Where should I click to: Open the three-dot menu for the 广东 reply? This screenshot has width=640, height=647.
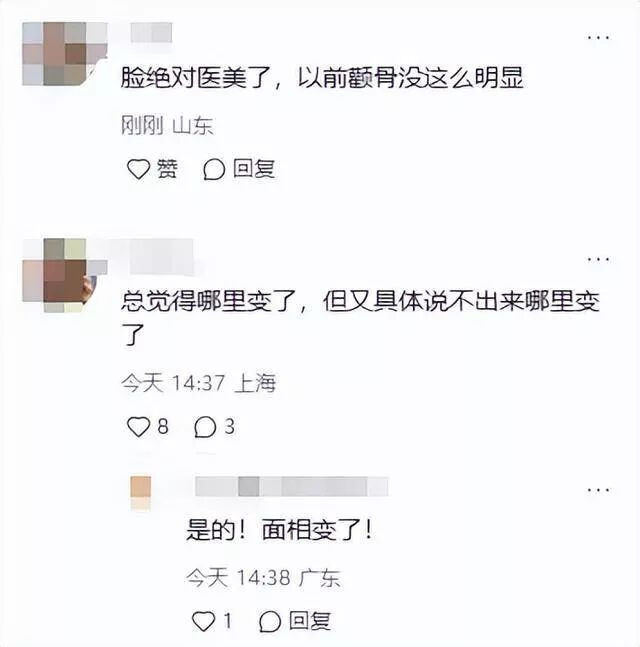[x=598, y=490]
